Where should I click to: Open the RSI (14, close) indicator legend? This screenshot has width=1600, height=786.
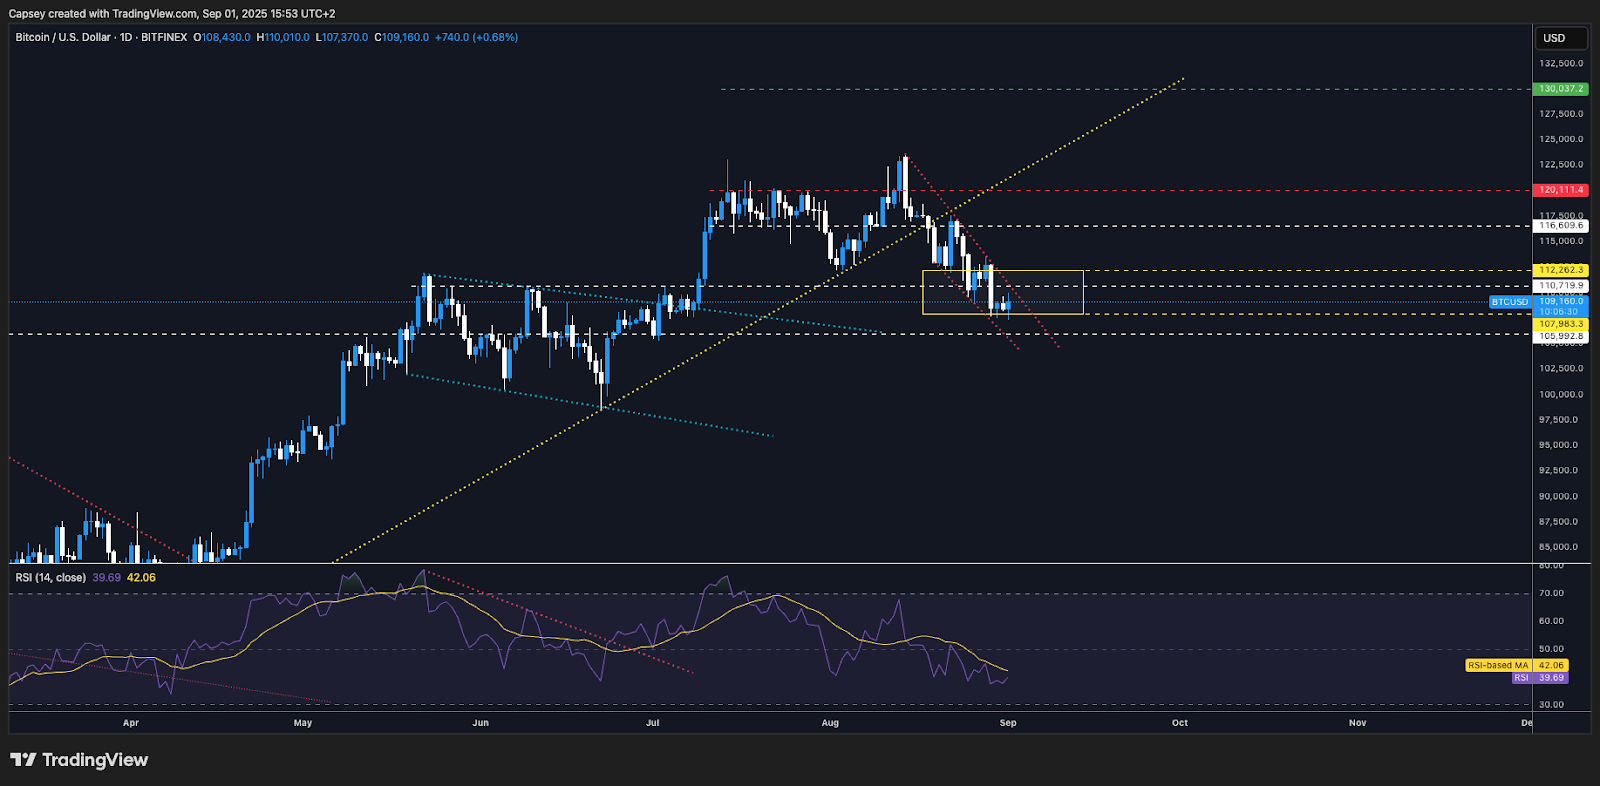[50, 577]
